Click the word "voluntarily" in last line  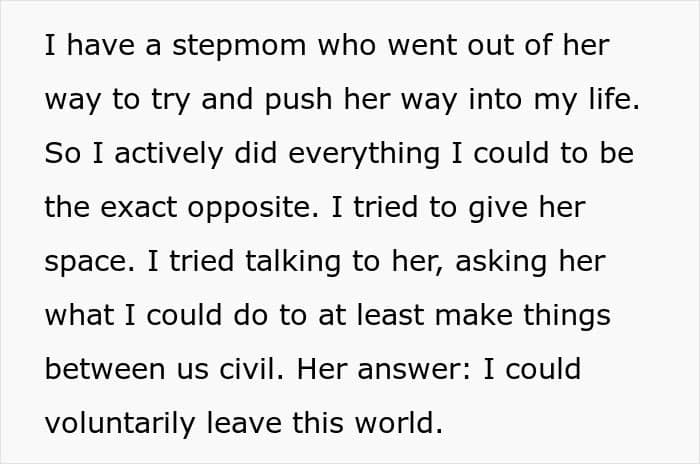pos(120,424)
